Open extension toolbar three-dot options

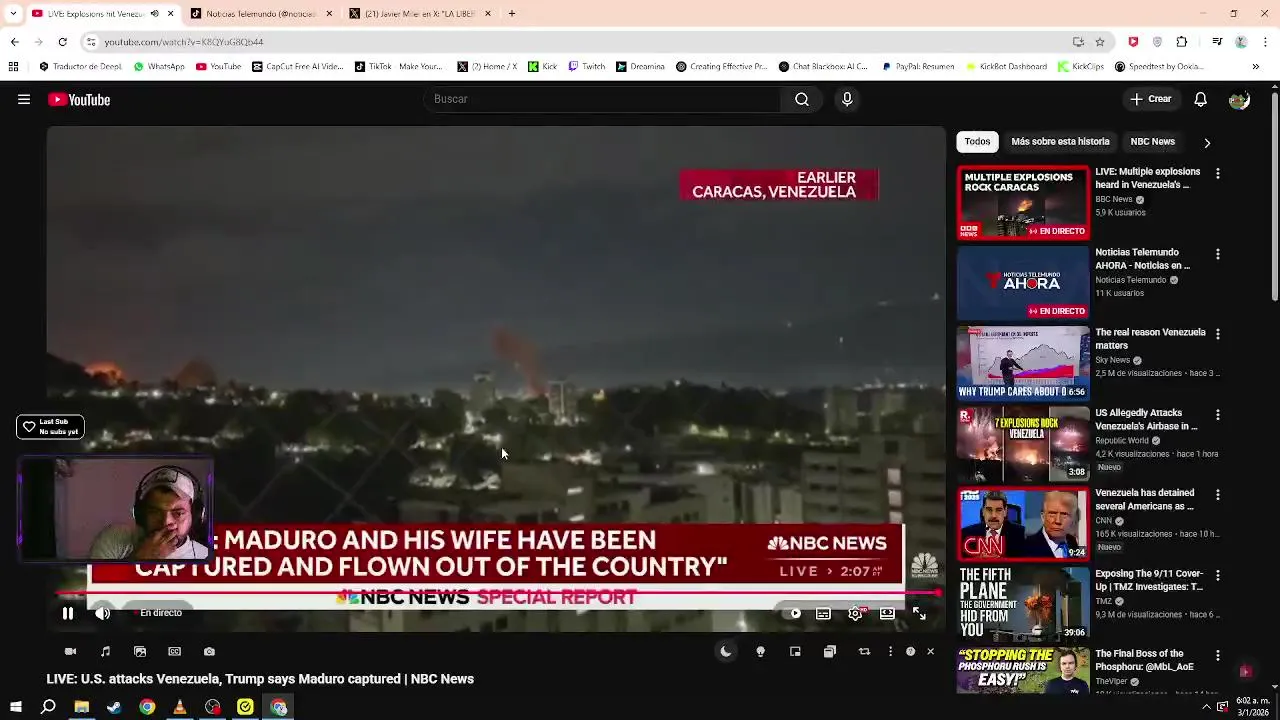[890, 651]
